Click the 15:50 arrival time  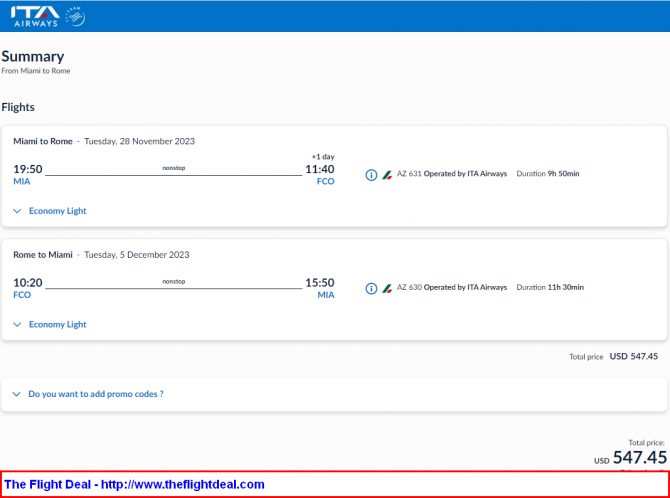point(320,283)
